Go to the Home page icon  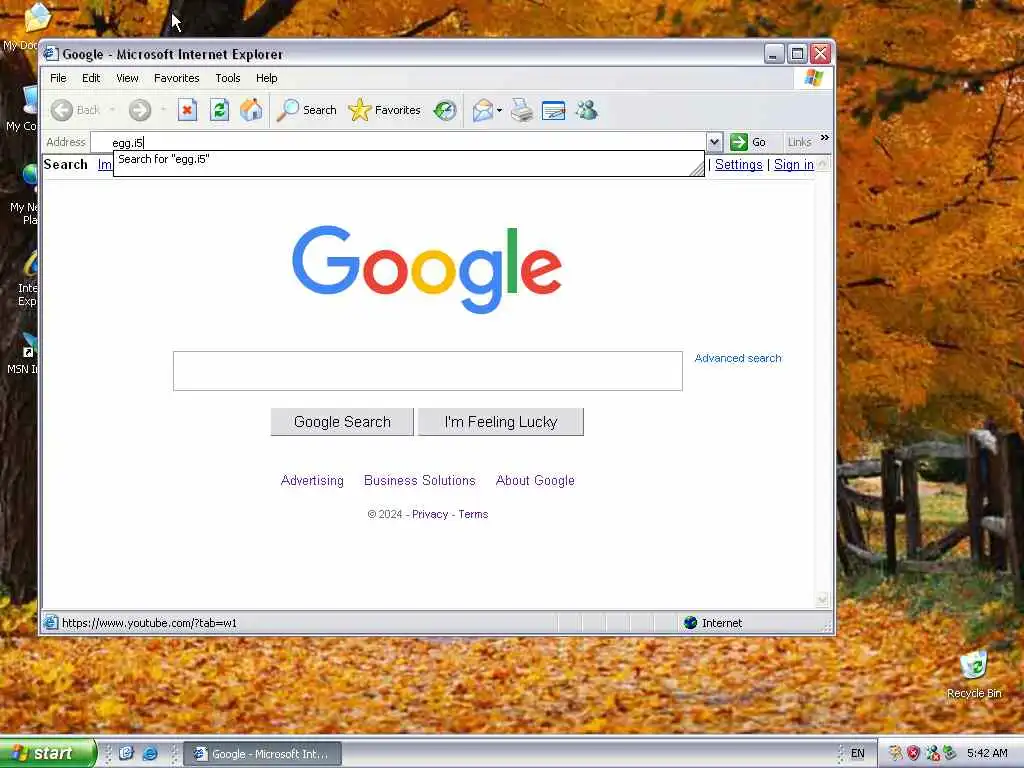coord(251,110)
